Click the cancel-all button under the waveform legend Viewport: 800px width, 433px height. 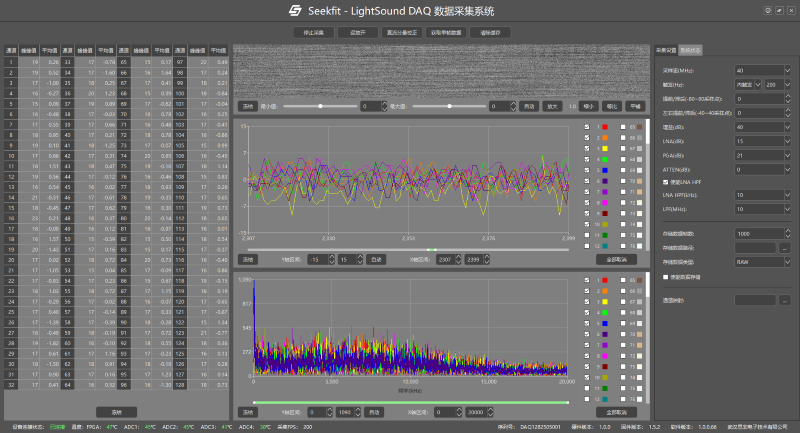tap(616, 260)
